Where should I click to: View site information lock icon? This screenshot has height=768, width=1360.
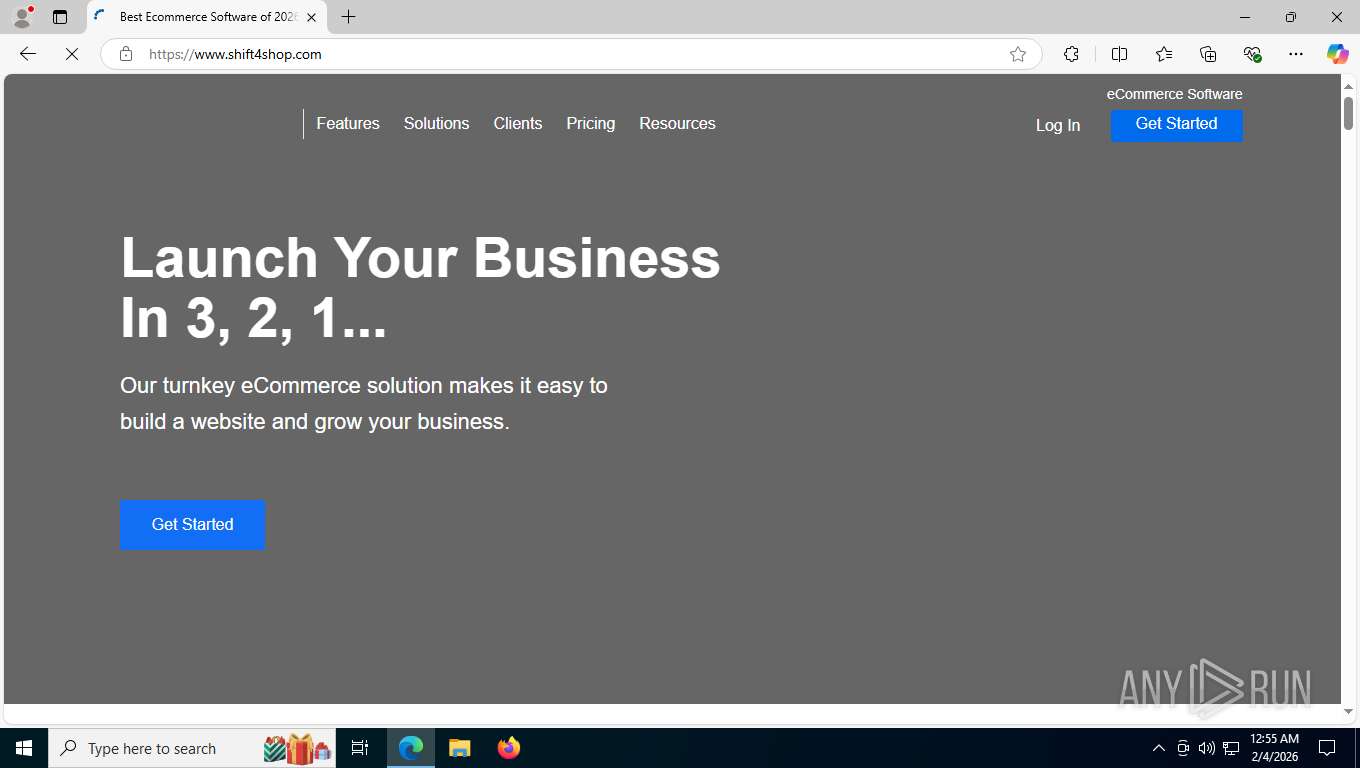126,54
